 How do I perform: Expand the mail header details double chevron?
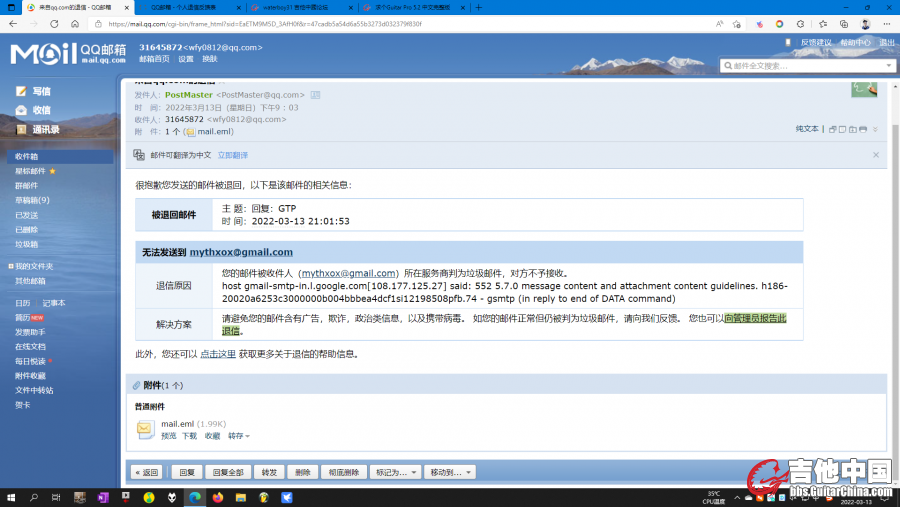click(875, 129)
